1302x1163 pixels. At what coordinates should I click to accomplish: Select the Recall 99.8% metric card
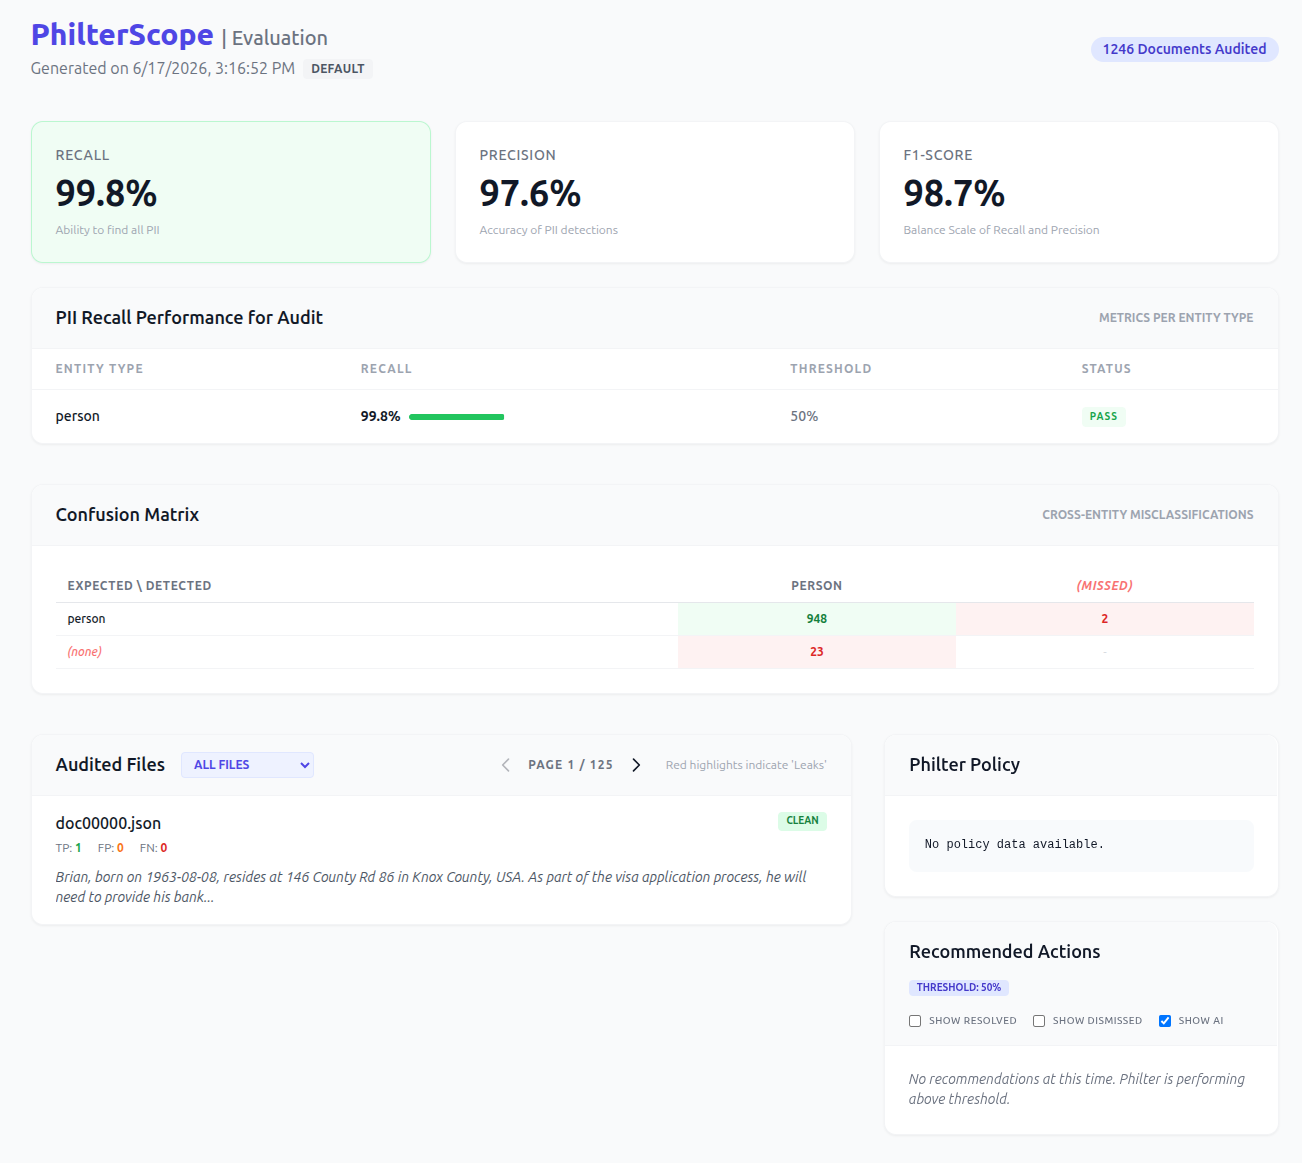click(231, 192)
